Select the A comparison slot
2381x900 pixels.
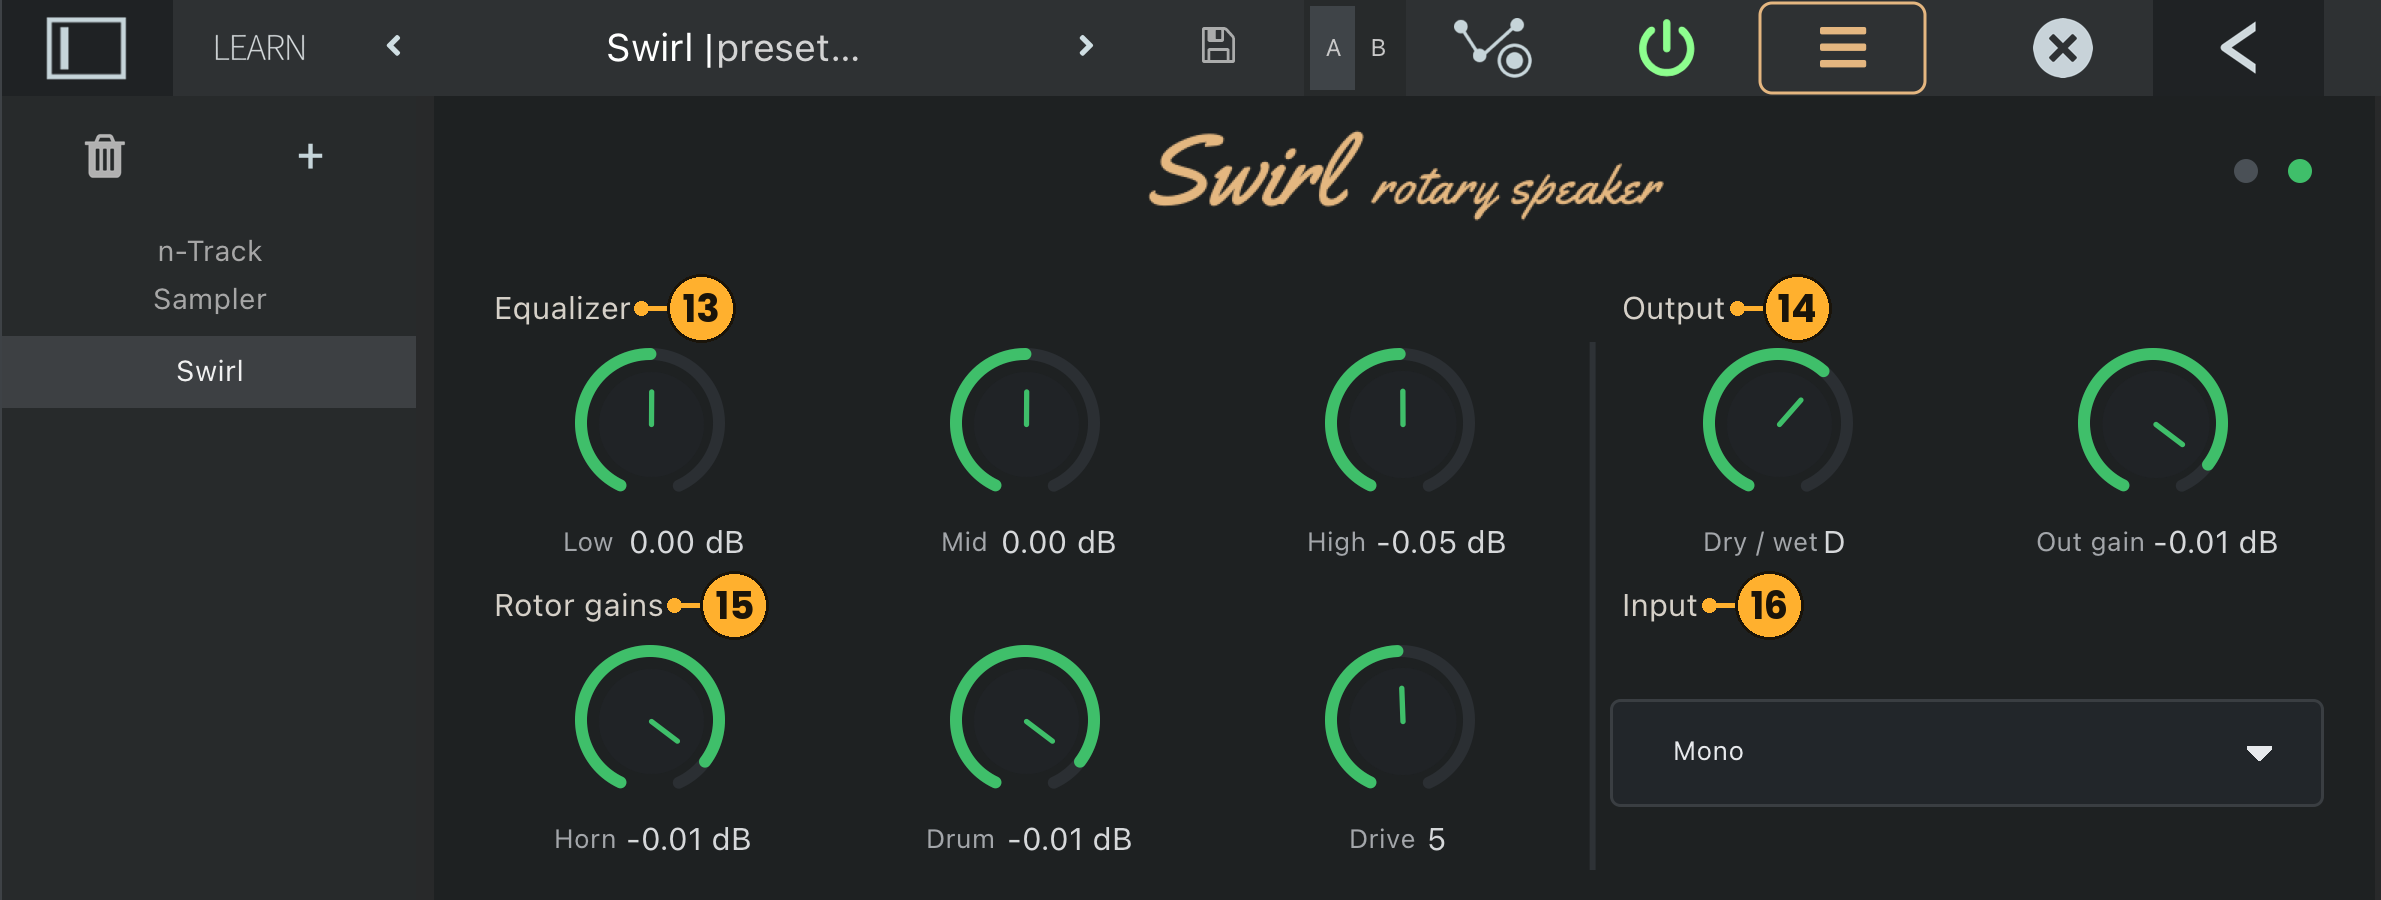click(x=1333, y=48)
